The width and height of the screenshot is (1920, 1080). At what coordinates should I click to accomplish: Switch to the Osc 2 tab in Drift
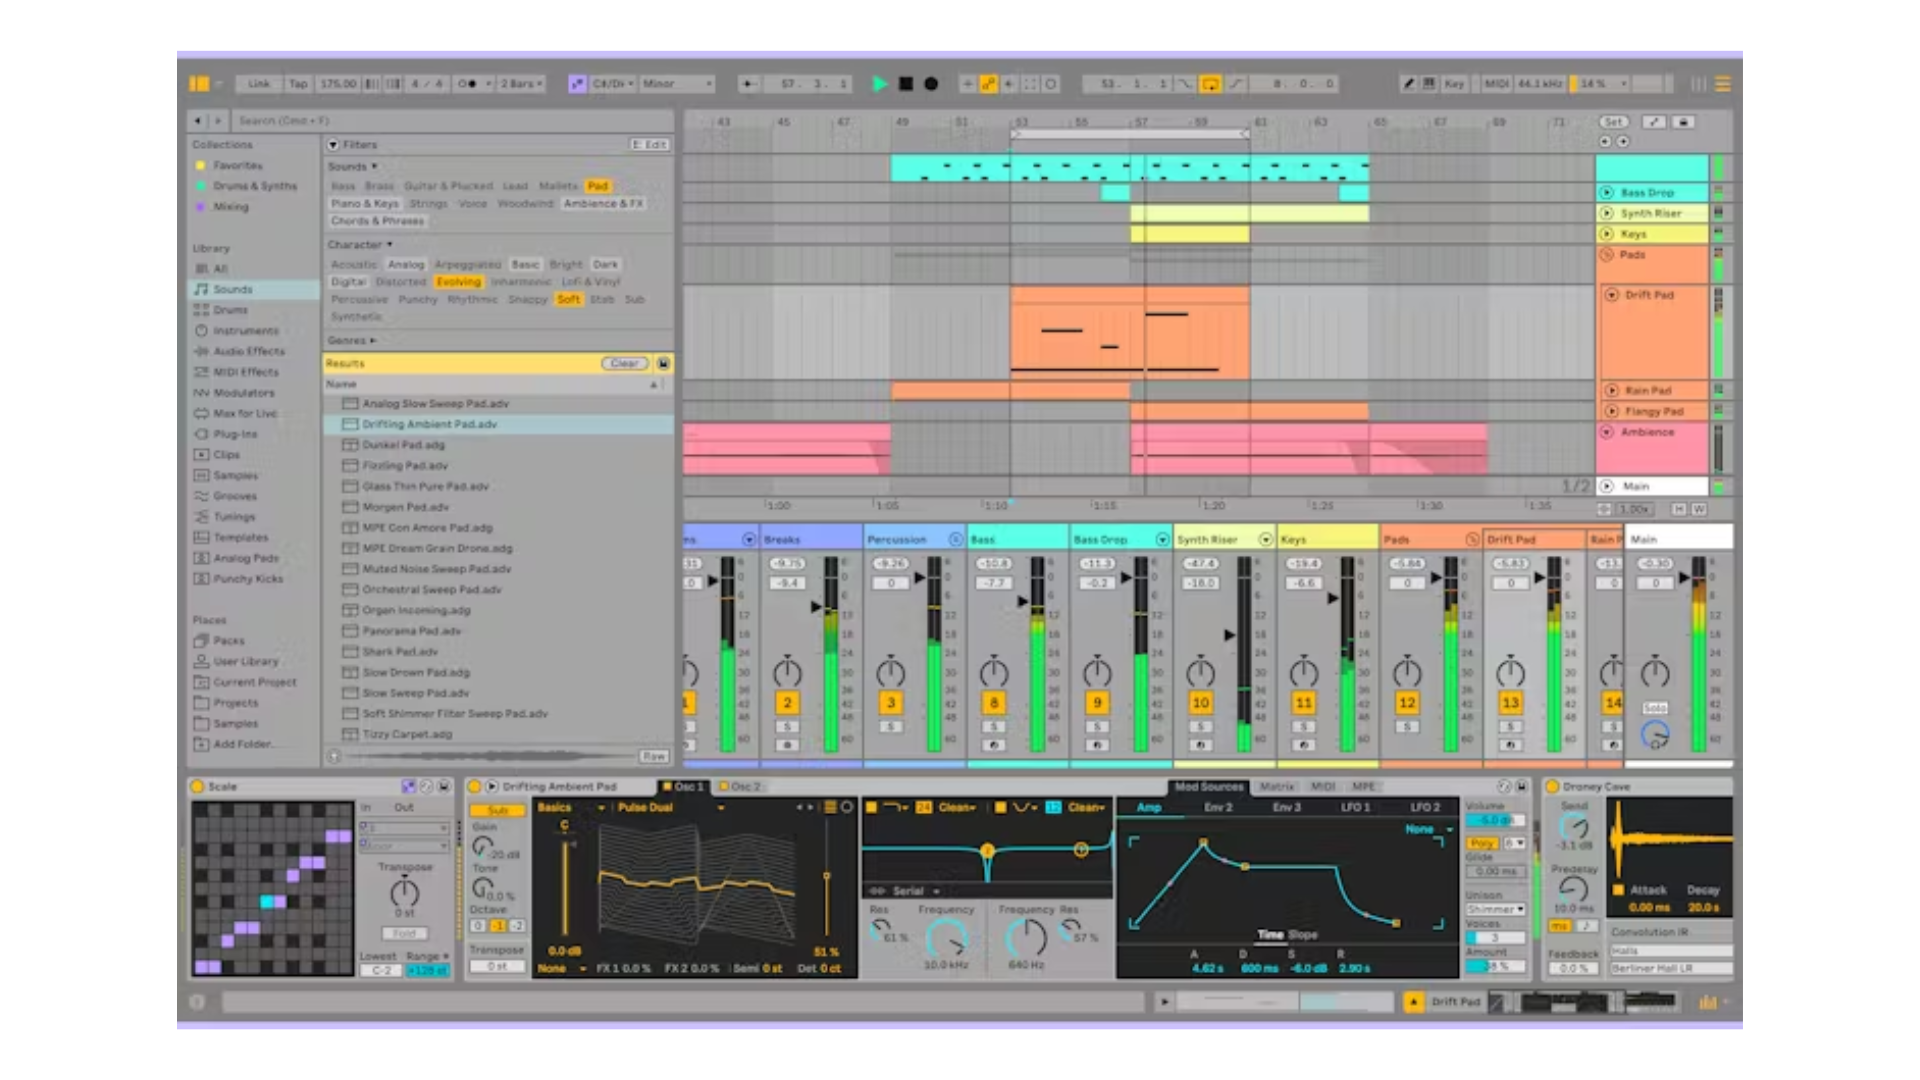click(x=741, y=787)
